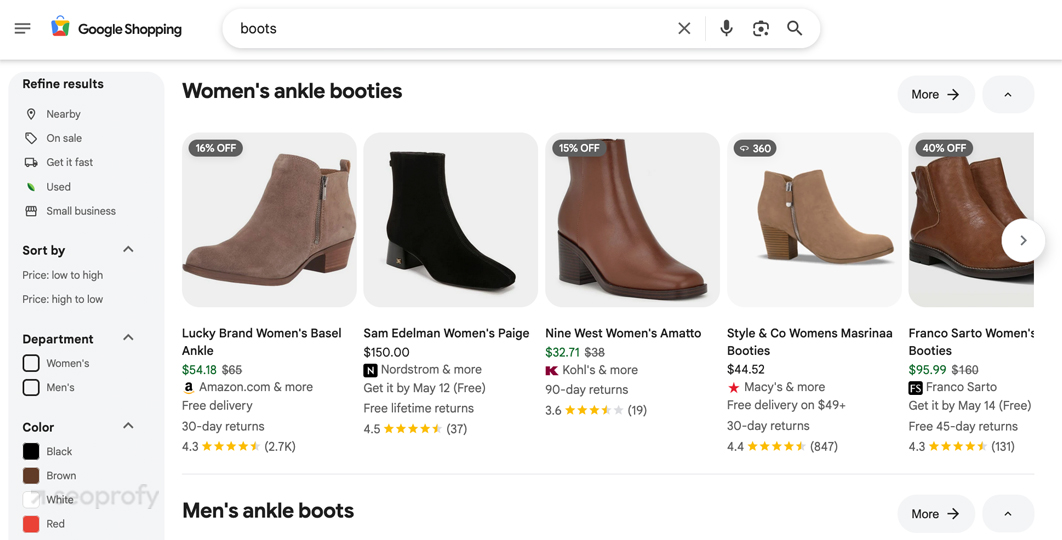
Task: Click the On sale tag icon
Action: tap(30, 138)
